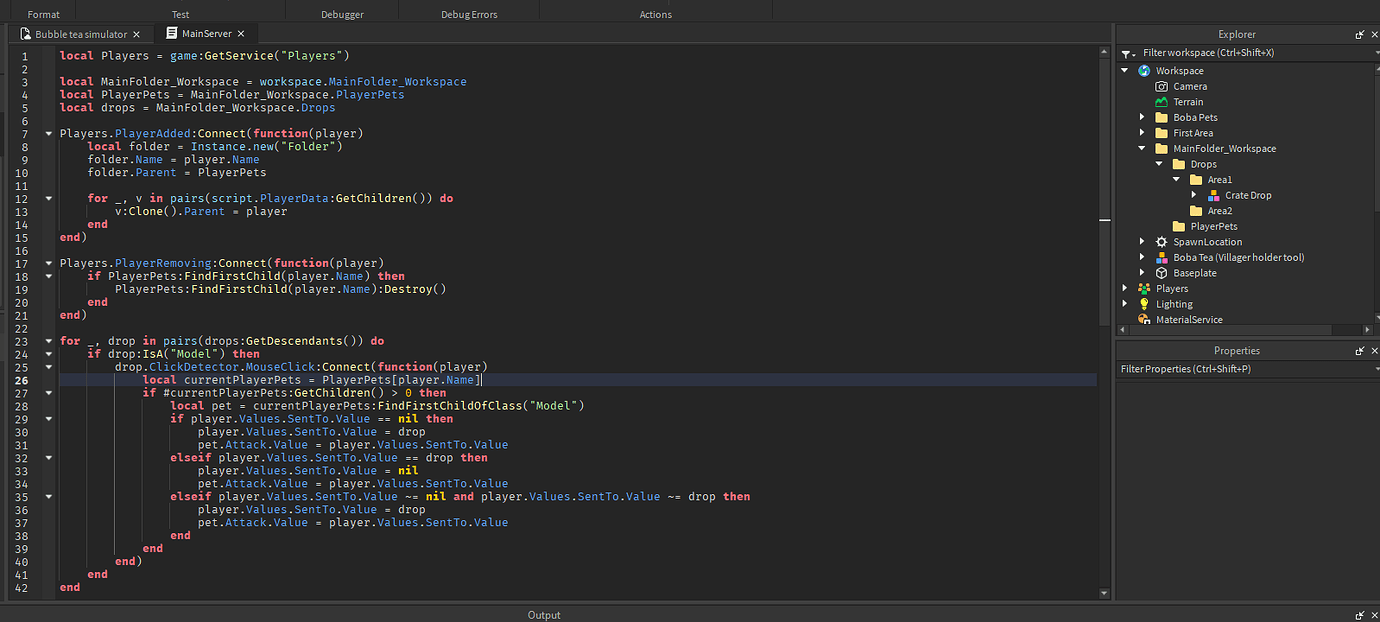
Task: Fold the PlayerAdded function at line 7
Action: (x=48, y=133)
